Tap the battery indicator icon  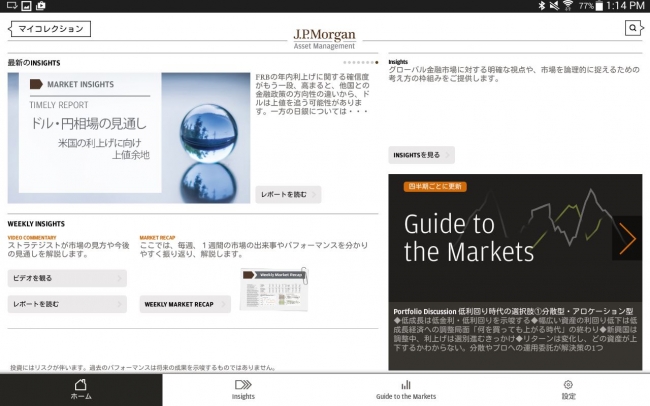pos(599,6)
